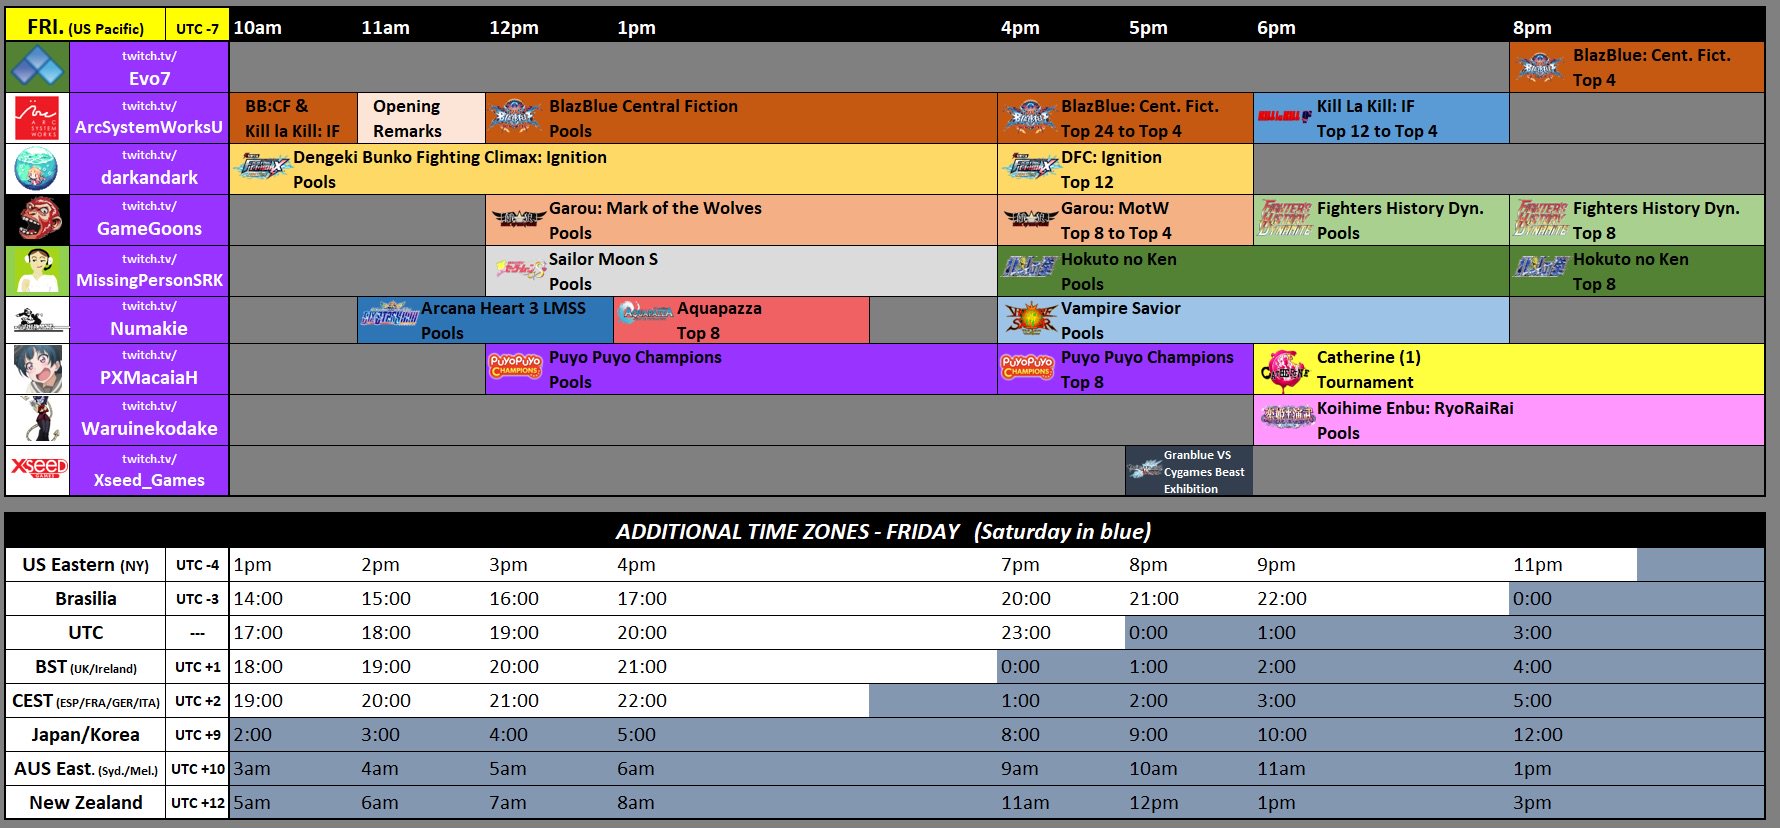
Task: Click the "12pm" Pacific time header
Action: click(514, 28)
